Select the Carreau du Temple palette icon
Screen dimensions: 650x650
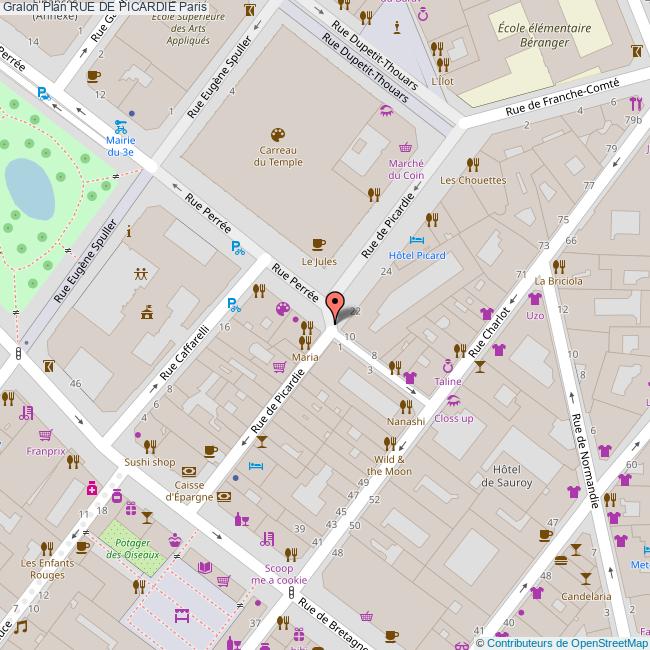pyautogui.click(x=277, y=135)
